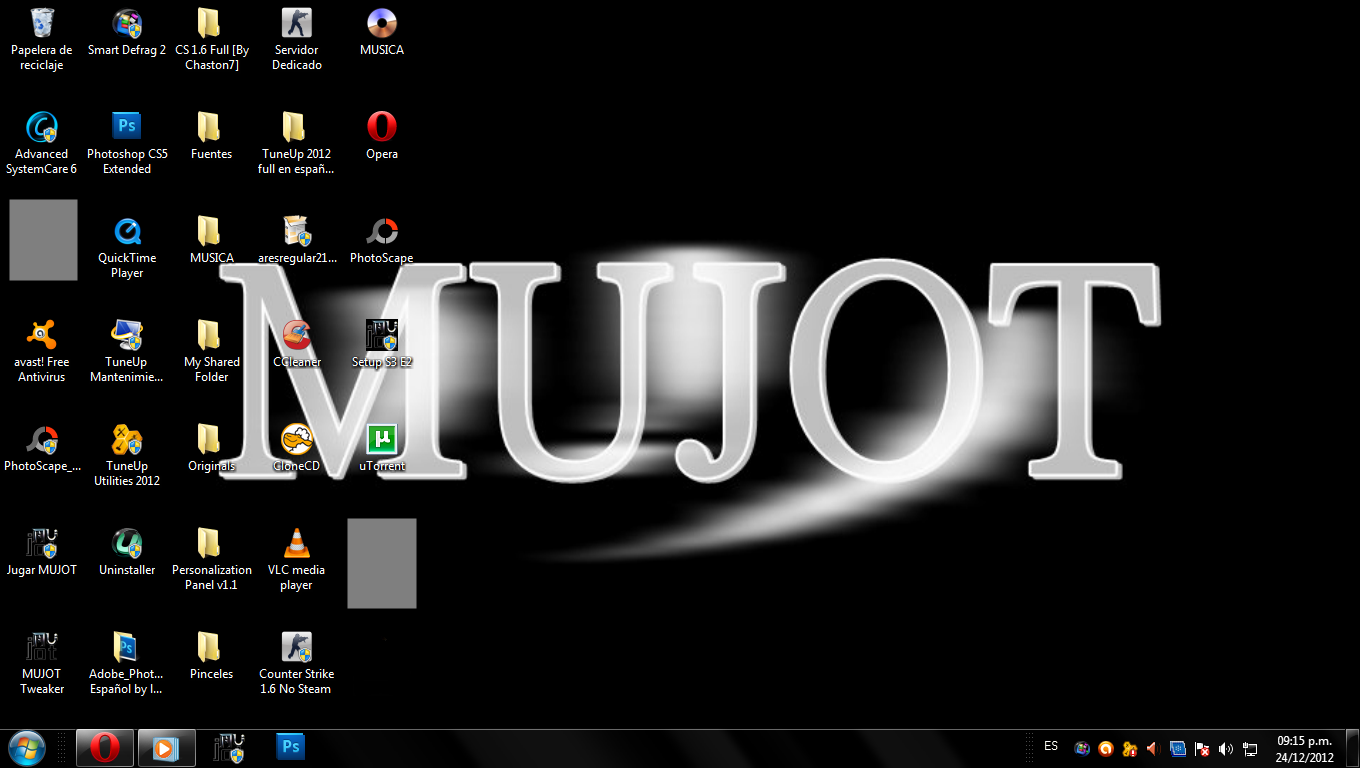Open the ES language selector in taskbar
1360x768 pixels.
pyautogui.click(x=1051, y=746)
